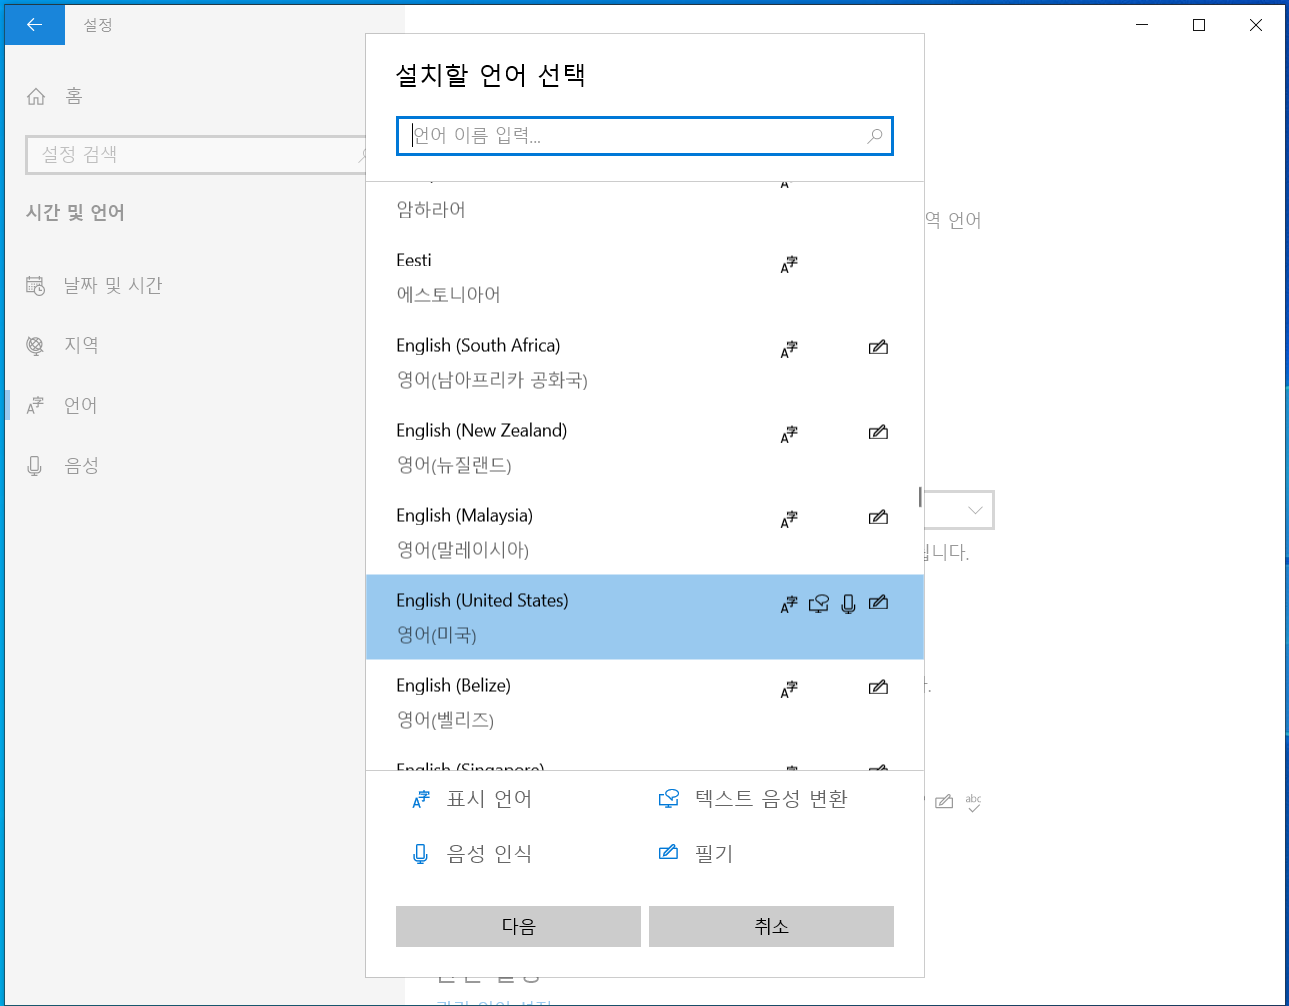This screenshot has width=1289, height=1006.
Task: Click handwriting icon for English (South Africa)
Action: point(878,348)
